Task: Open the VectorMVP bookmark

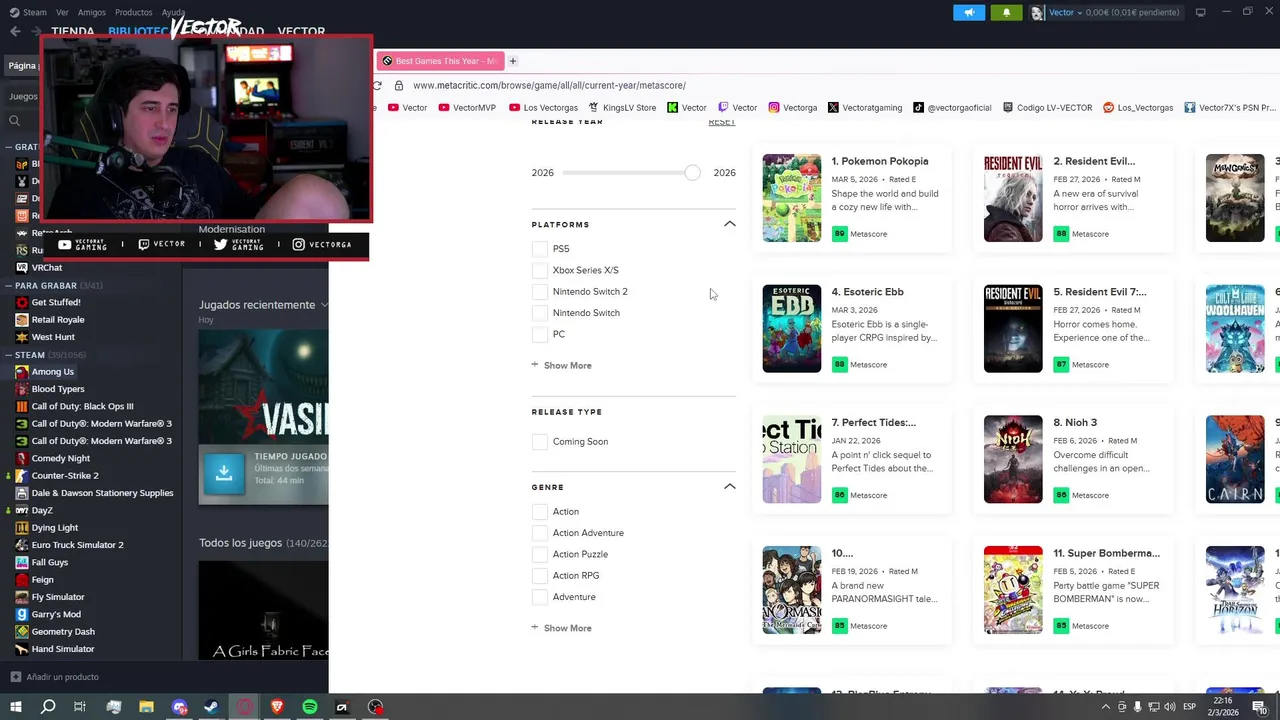Action: pyautogui.click(x=467, y=107)
